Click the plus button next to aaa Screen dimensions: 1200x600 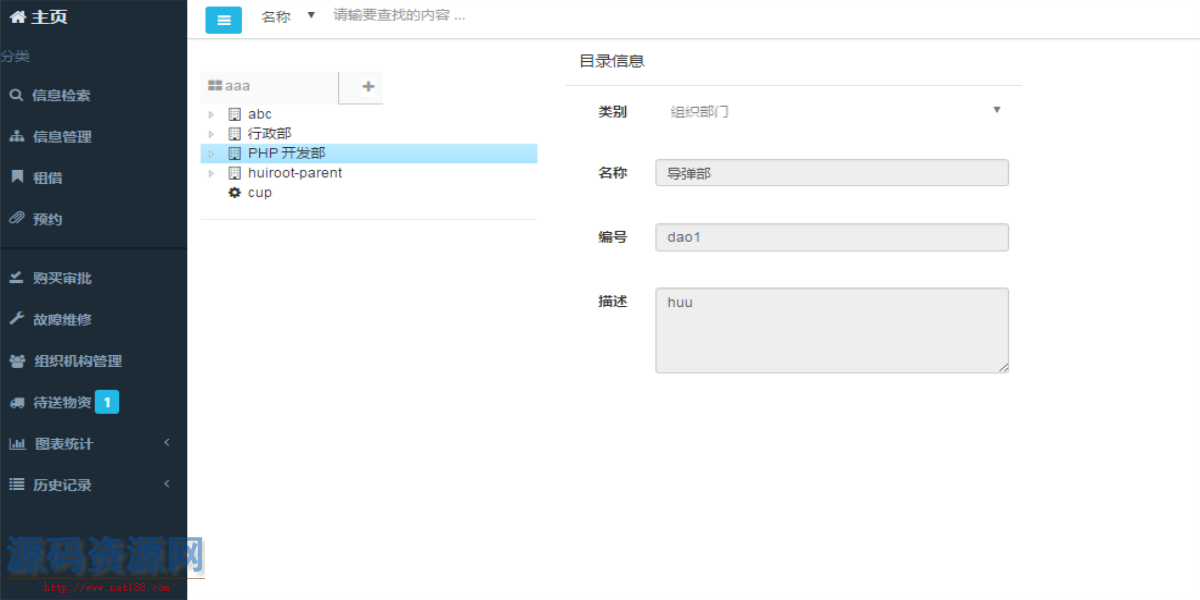pyautogui.click(x=360, y=87)
